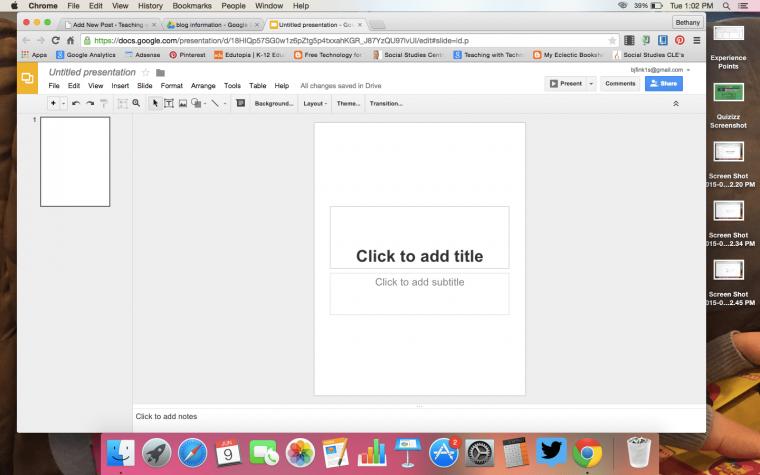760x475 pixels.
Task: Select the shape tool icon
Action: click(x=196, y=103)
